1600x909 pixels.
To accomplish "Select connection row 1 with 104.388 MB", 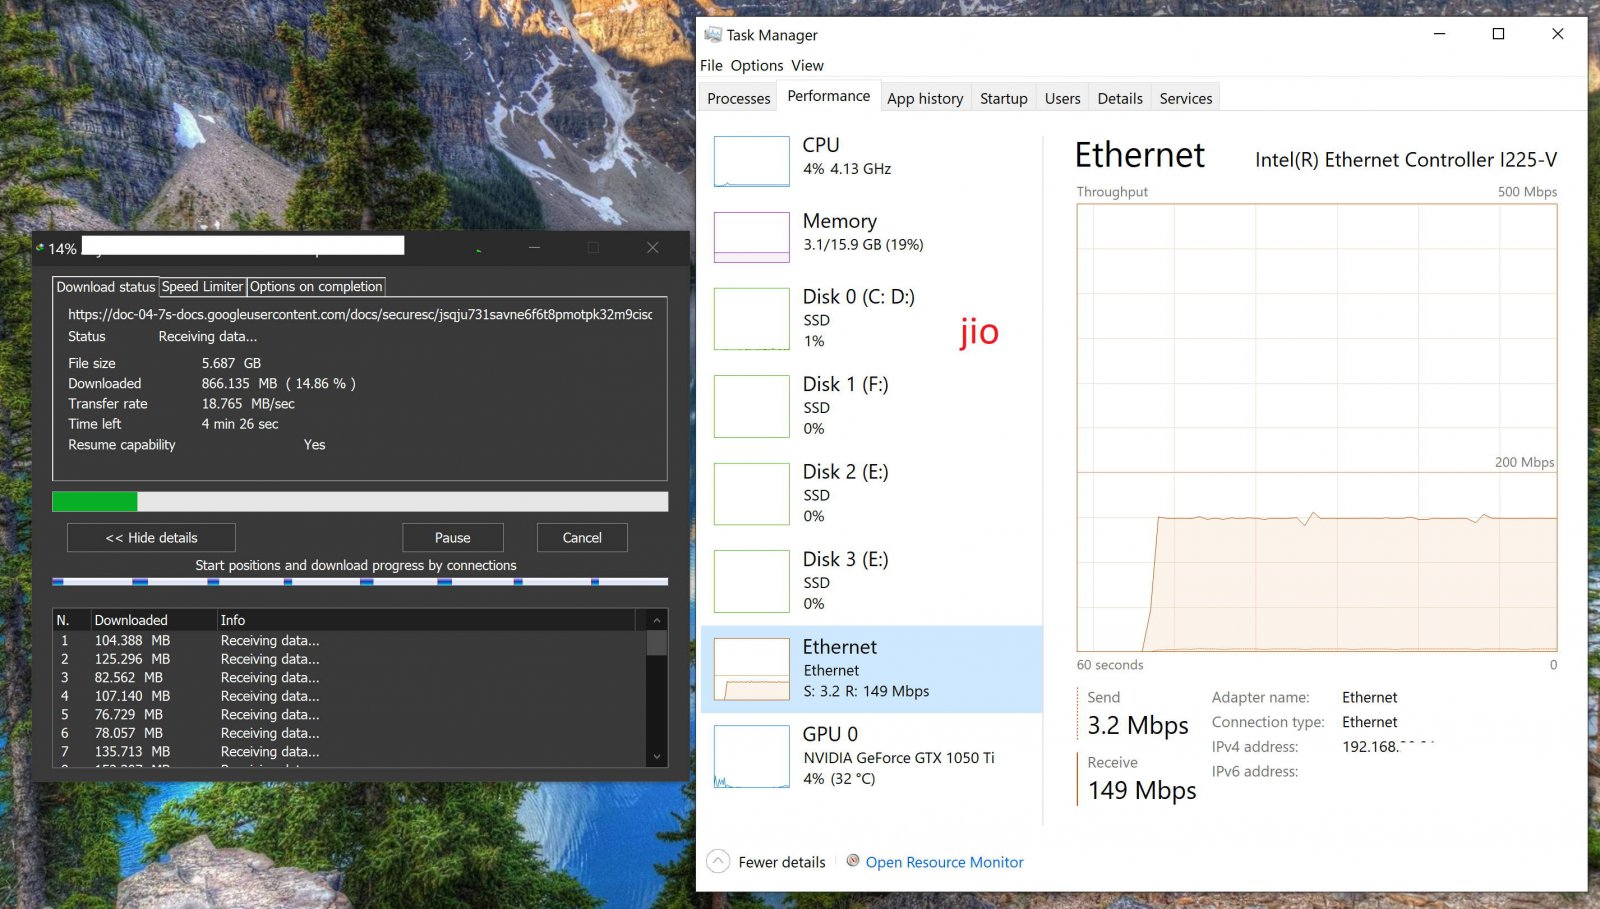I will point(350,640).
